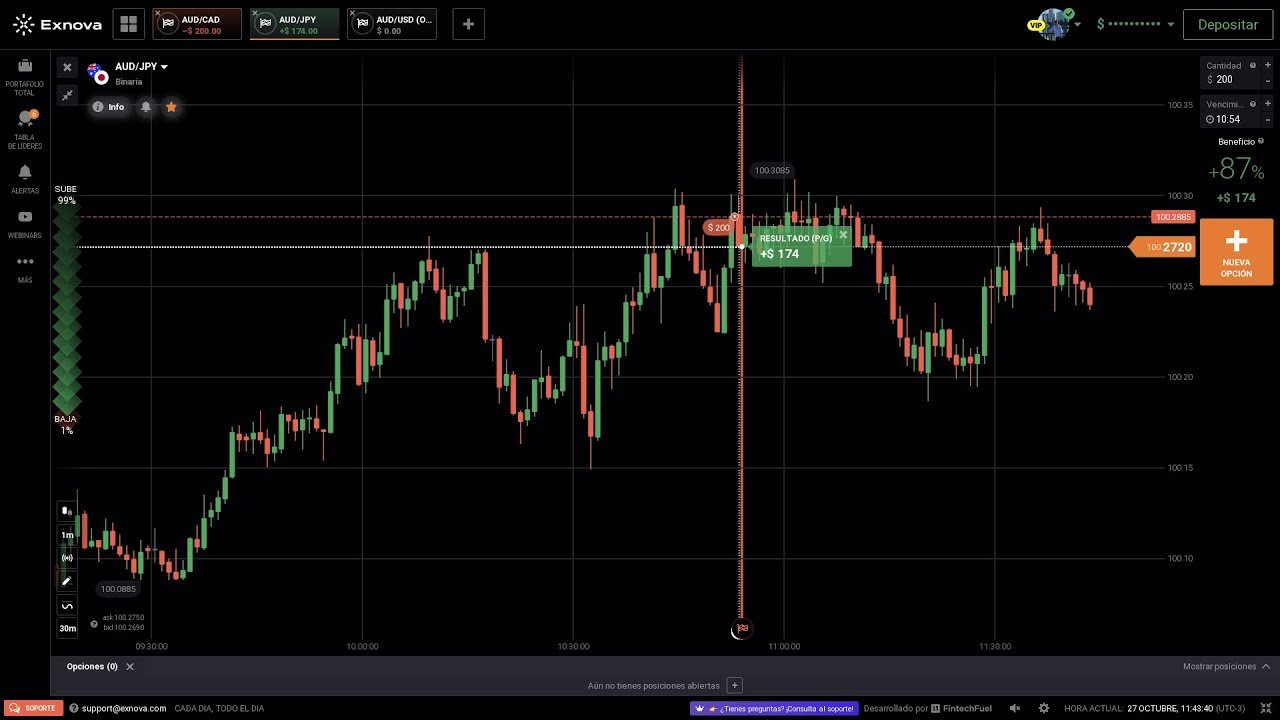
Task: Open the Tabla de Líderes leaderboard
Action: pyautogui.click(x=25, y=128)
